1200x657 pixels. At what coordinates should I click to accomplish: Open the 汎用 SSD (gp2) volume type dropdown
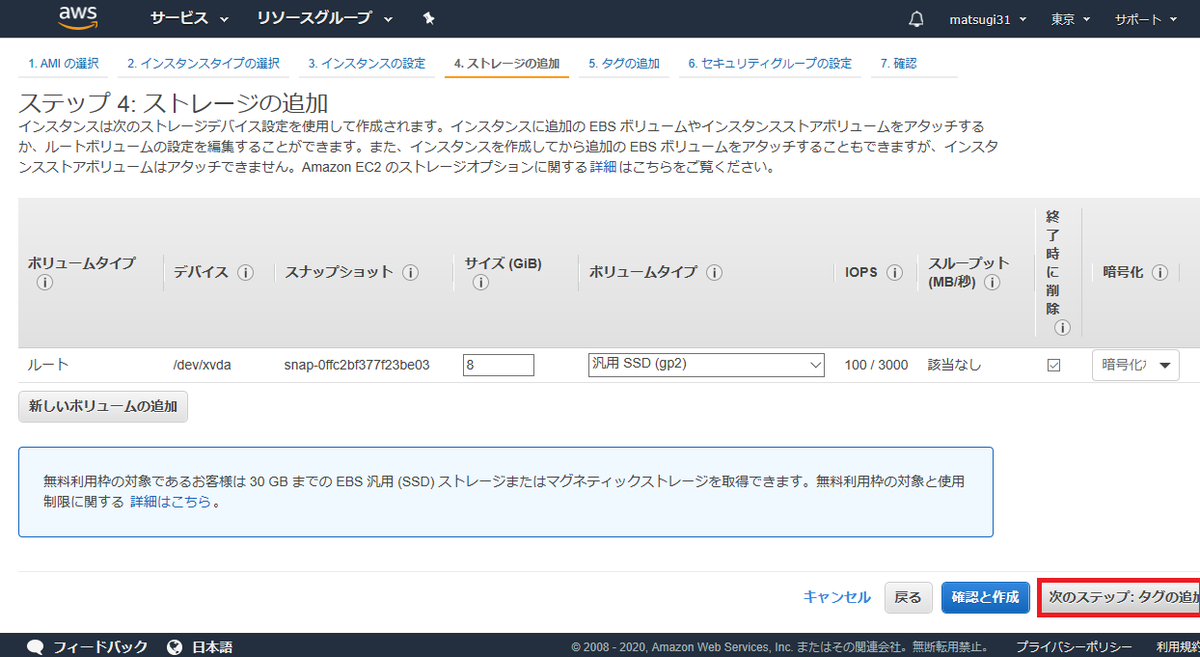pos(706,365)
